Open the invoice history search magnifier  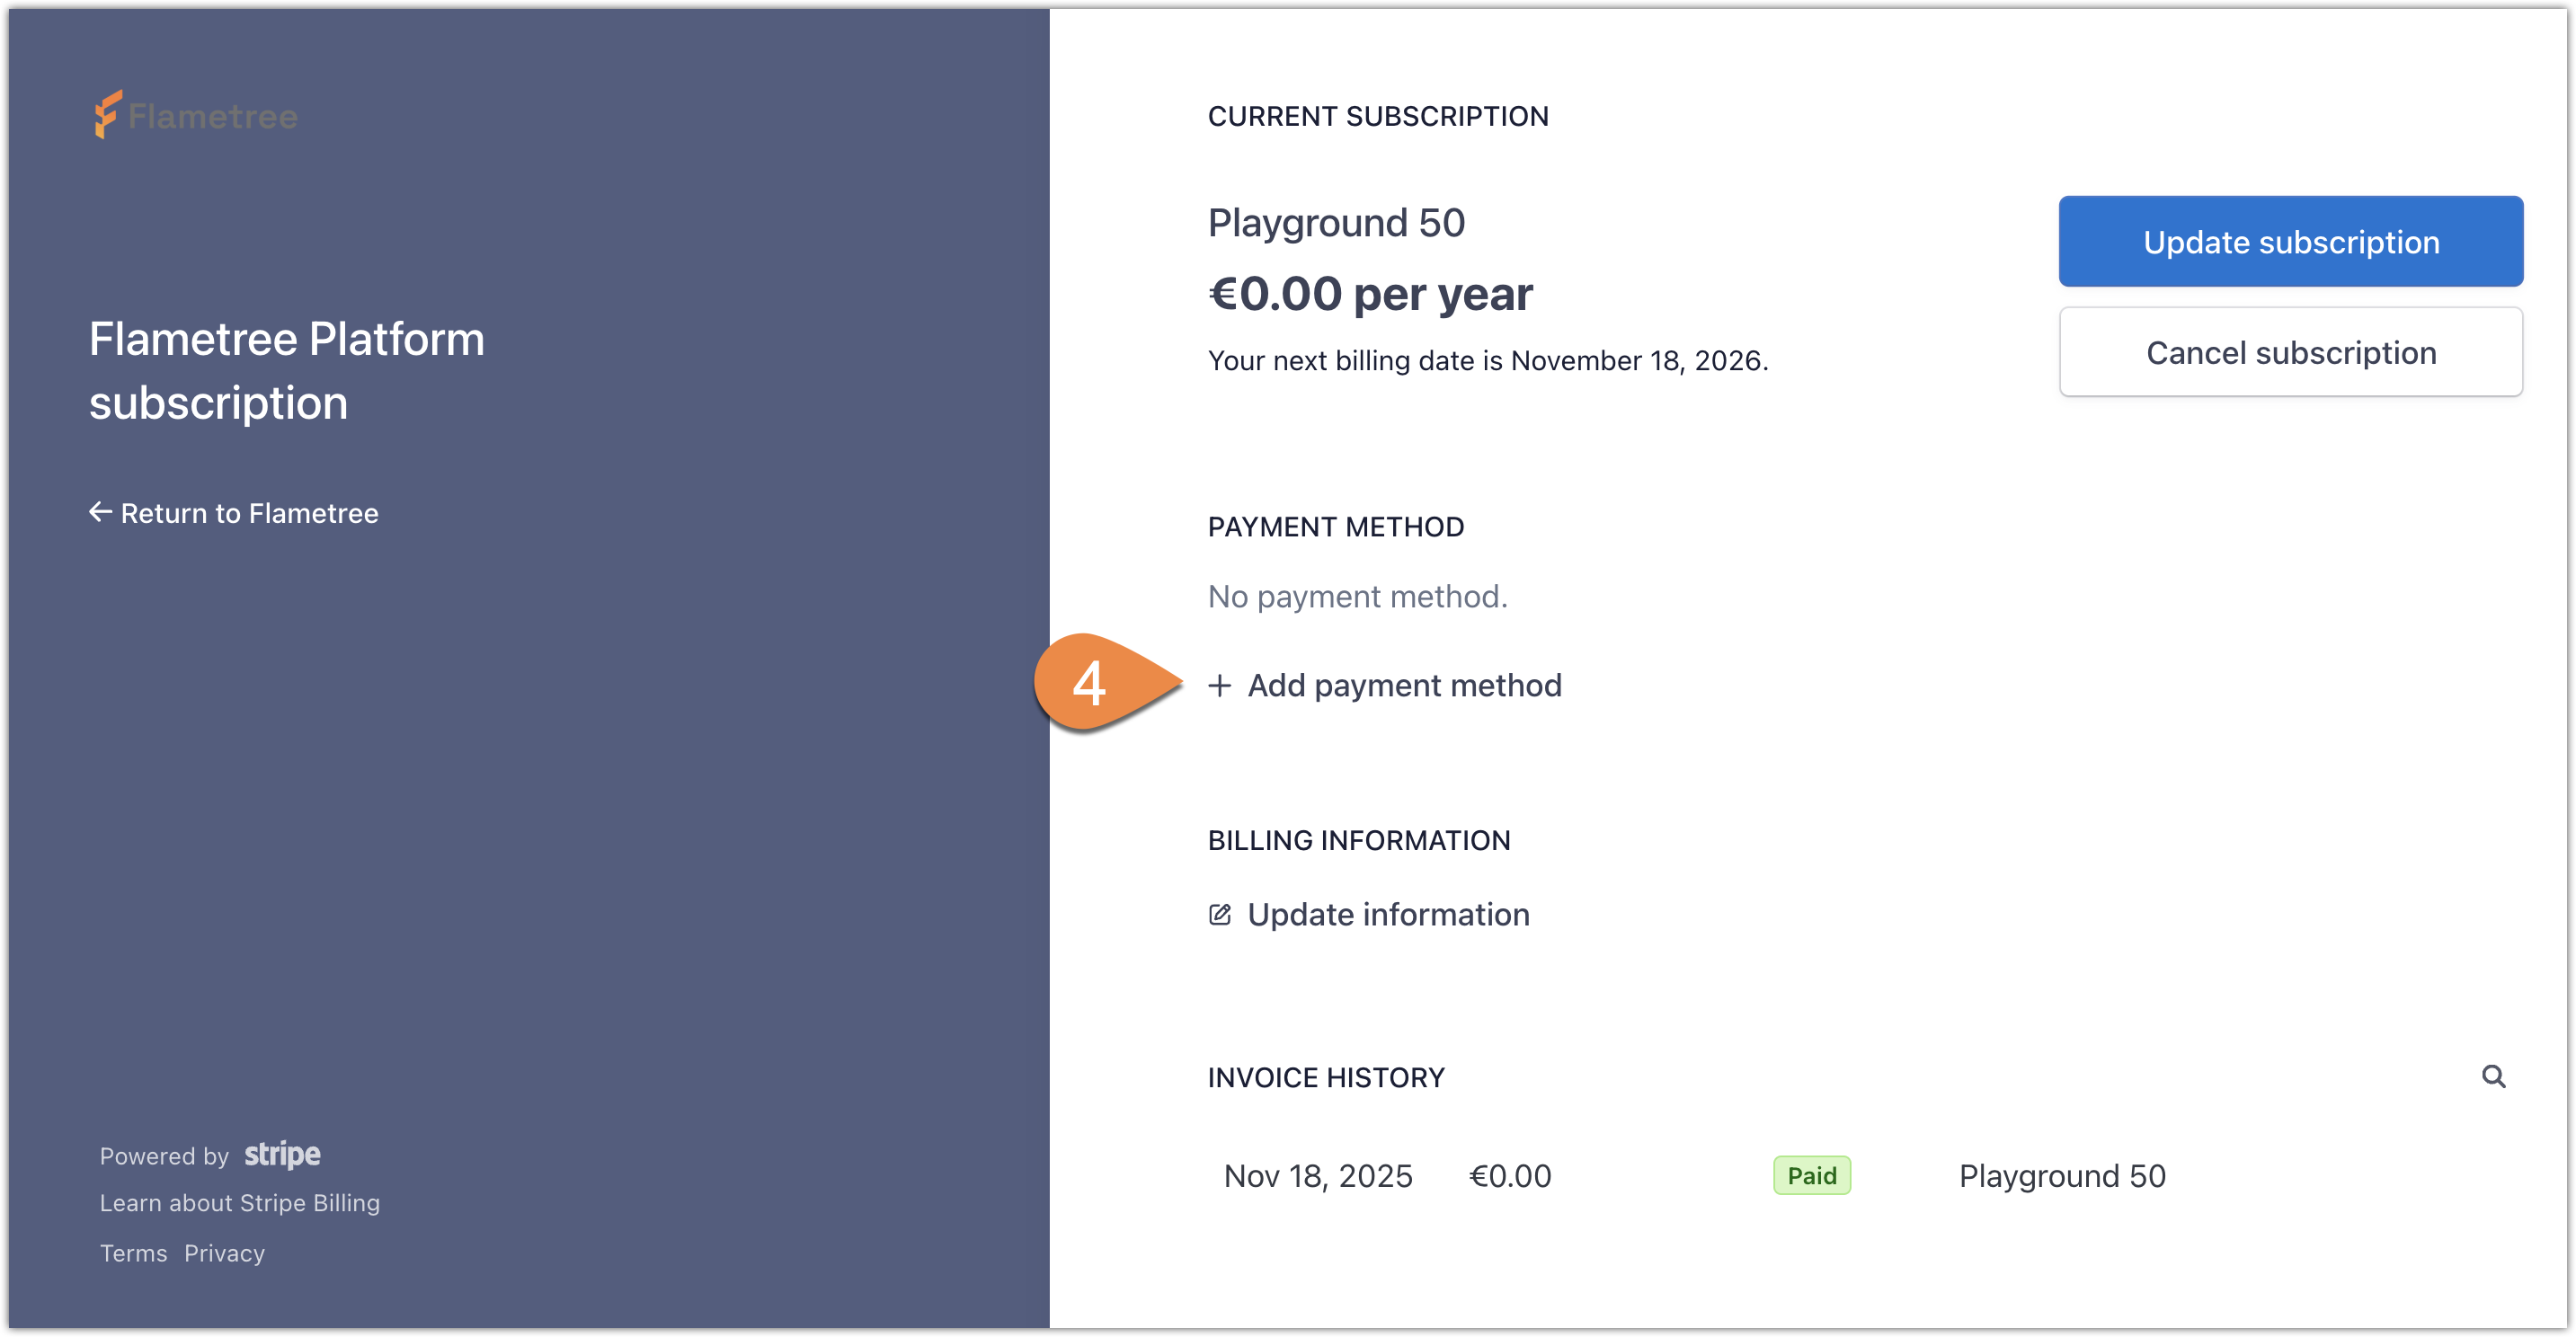[x=2494, y=1077]
